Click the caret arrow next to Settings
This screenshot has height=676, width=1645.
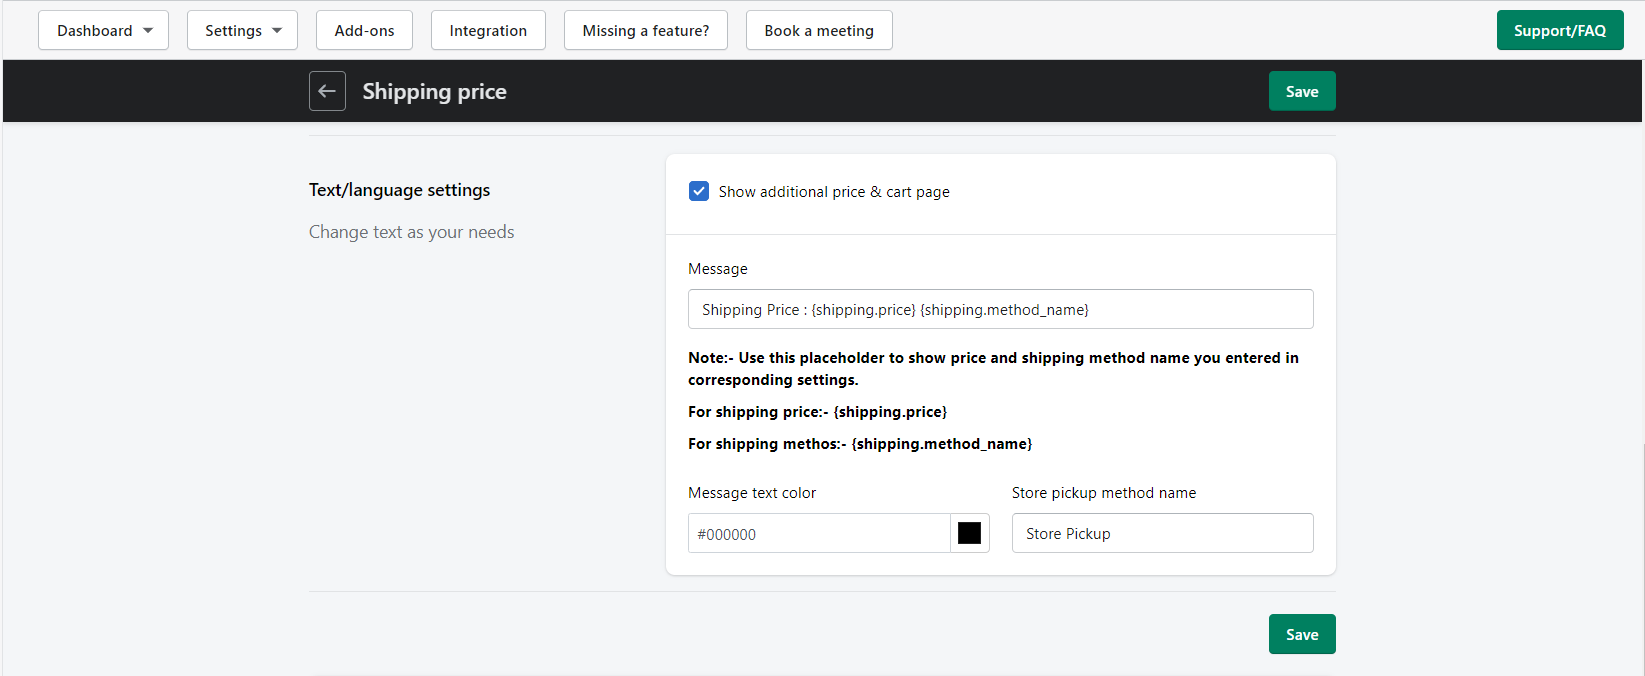(277, 31)
